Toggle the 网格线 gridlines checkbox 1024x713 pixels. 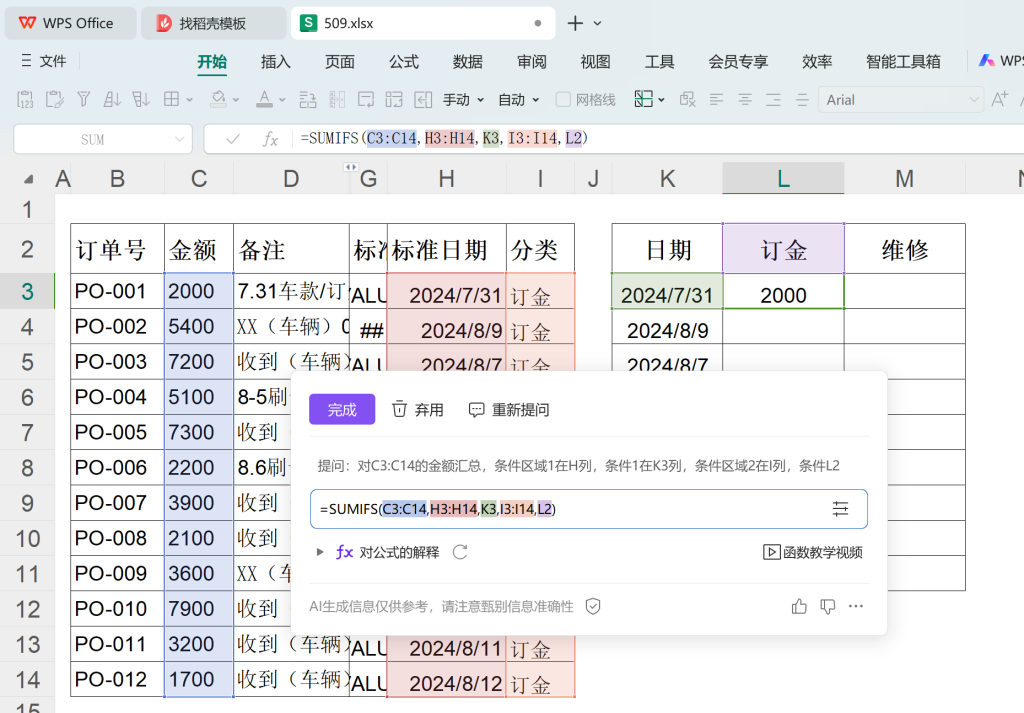pos(563,99)
